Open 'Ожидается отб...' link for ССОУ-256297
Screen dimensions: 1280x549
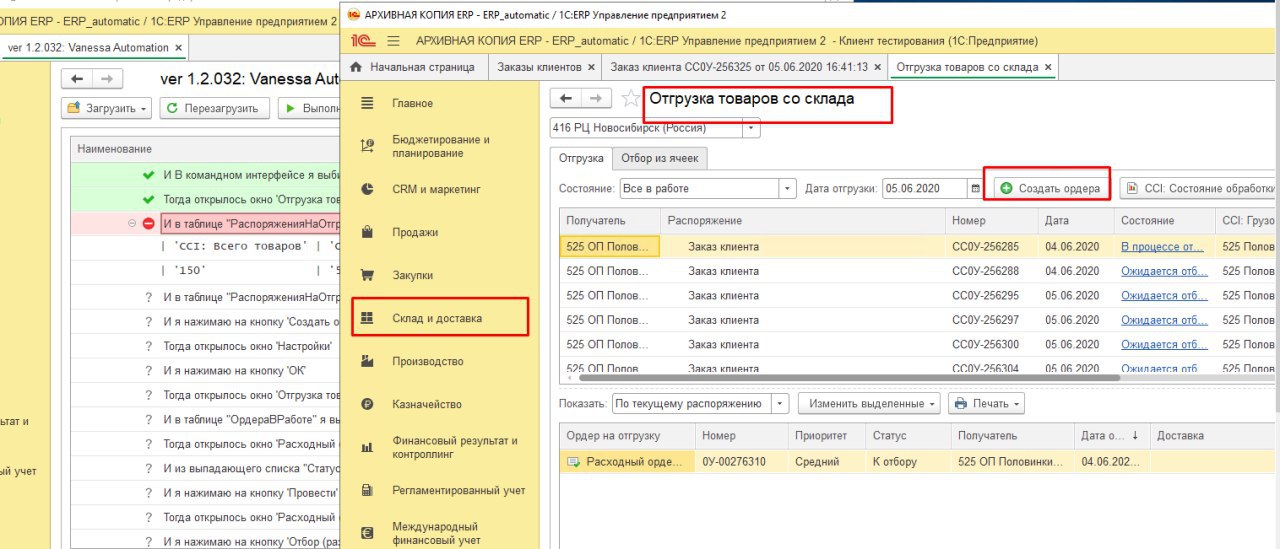pos(1164,320)
